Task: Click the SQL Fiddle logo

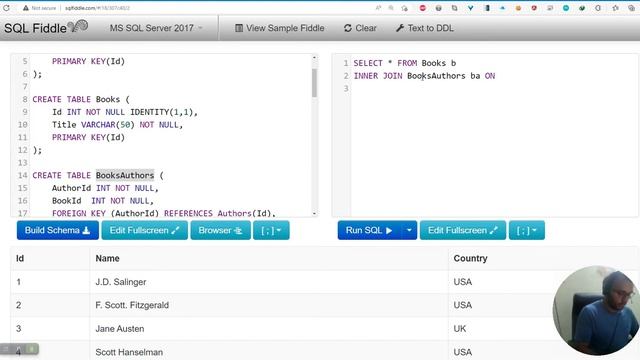Action: pos(46,27)
